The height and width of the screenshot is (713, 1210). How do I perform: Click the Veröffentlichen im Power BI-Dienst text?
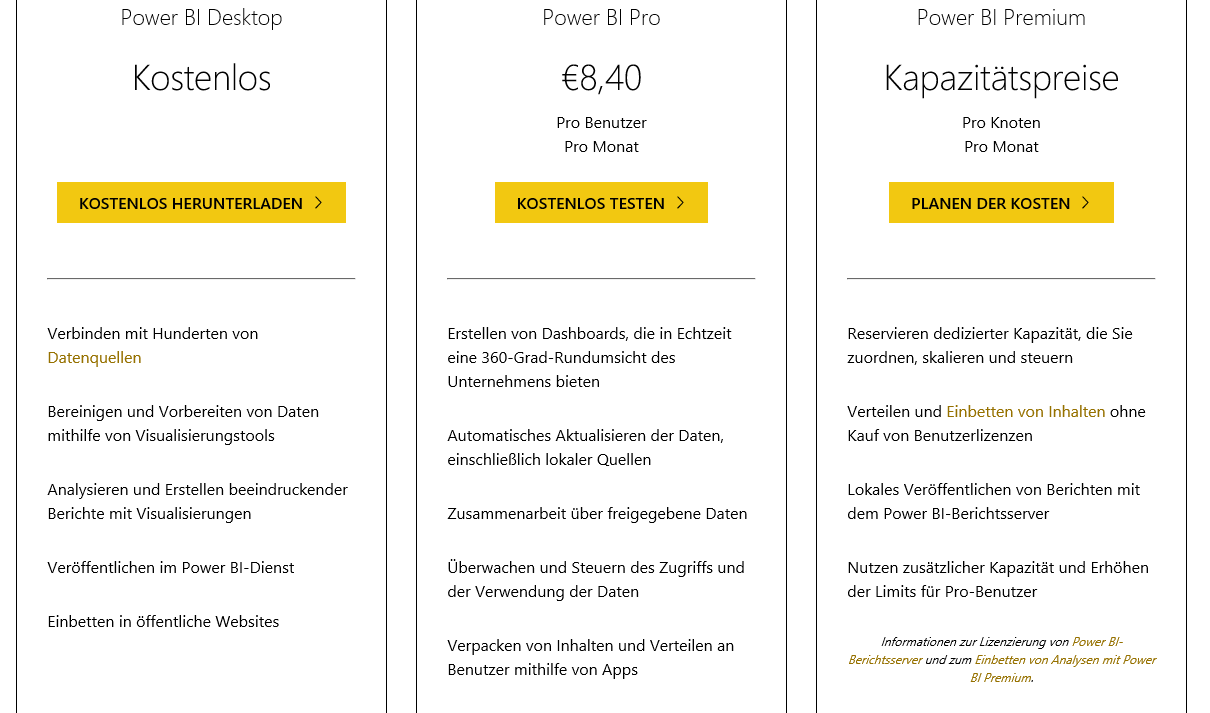(170, 568)
